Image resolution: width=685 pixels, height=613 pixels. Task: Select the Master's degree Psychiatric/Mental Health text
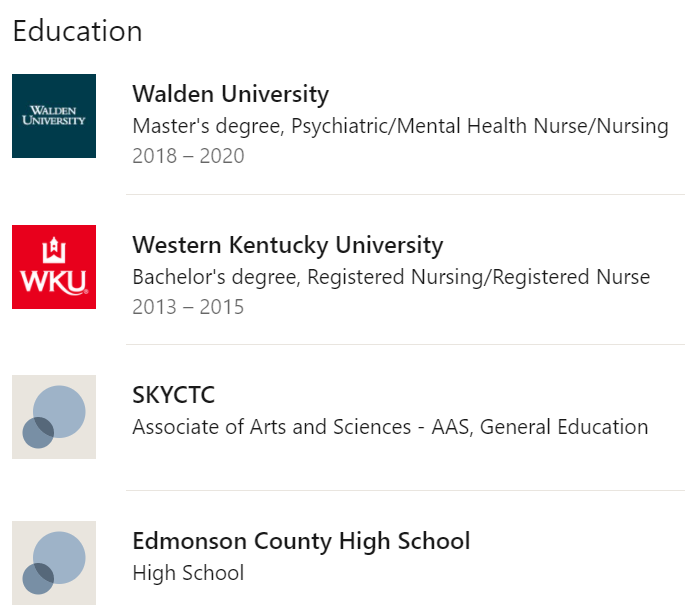point(401,126)
